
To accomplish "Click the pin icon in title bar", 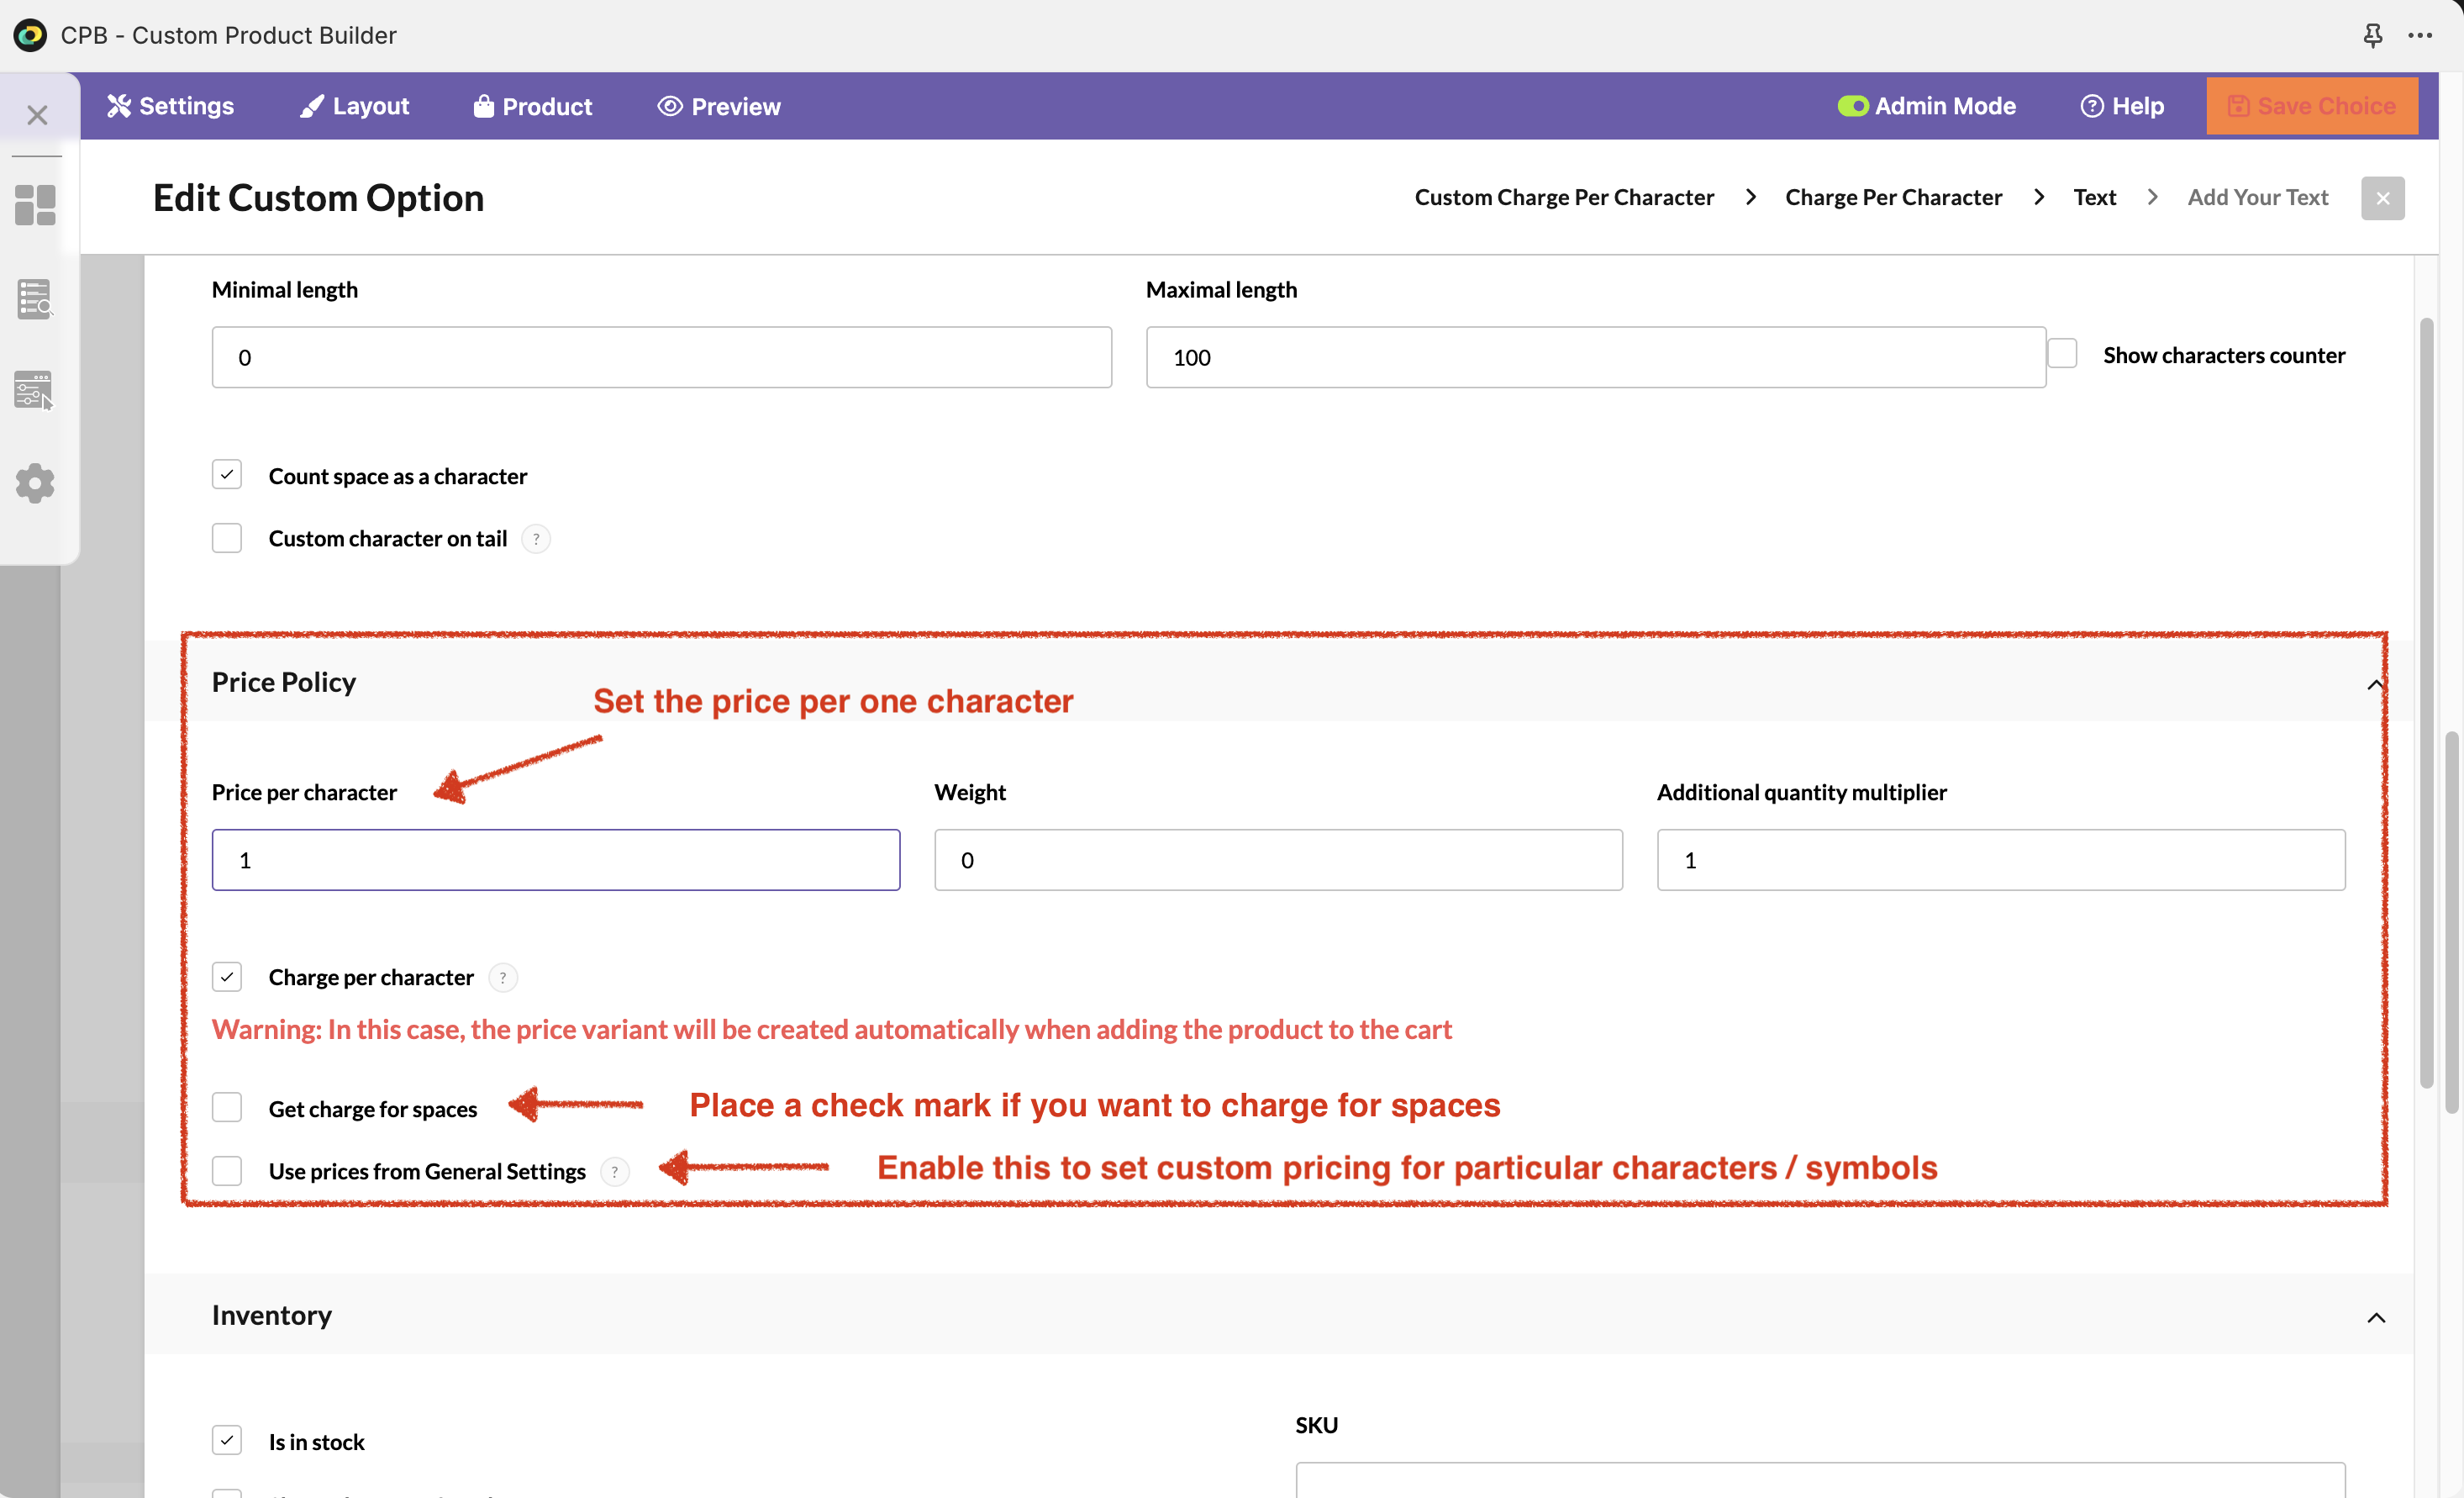I will coord(2372,36).
